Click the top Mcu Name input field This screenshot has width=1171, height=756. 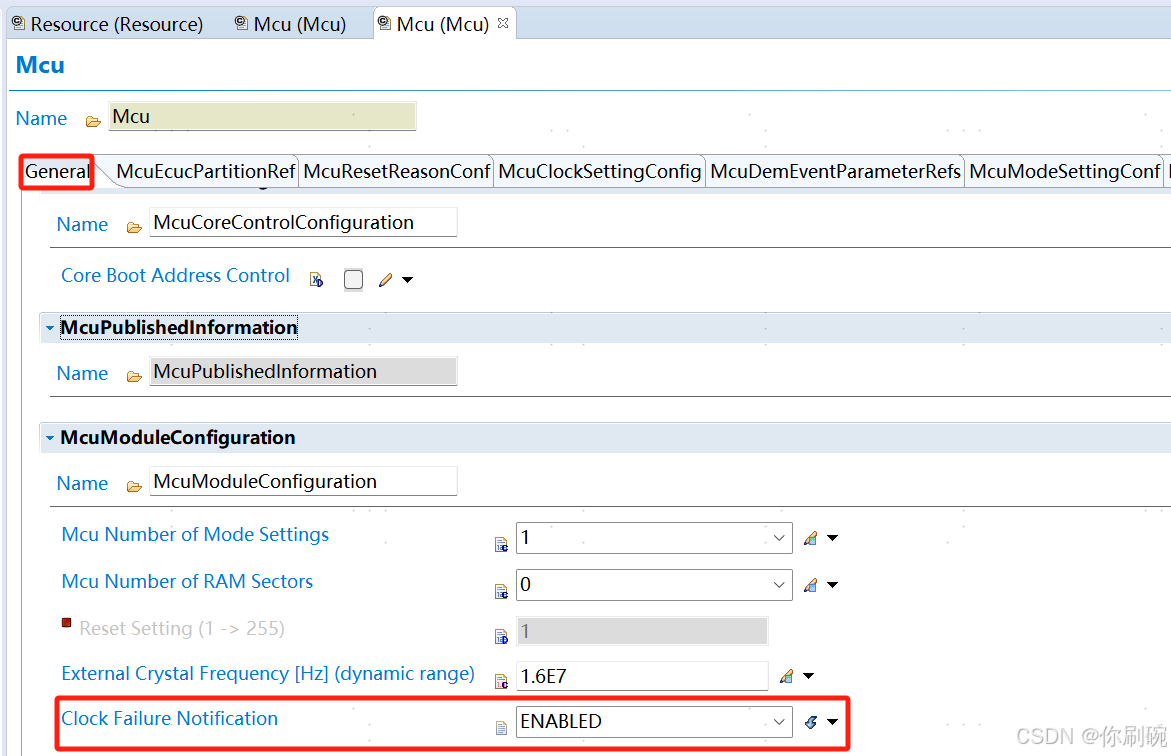click(x=262, y=117)
